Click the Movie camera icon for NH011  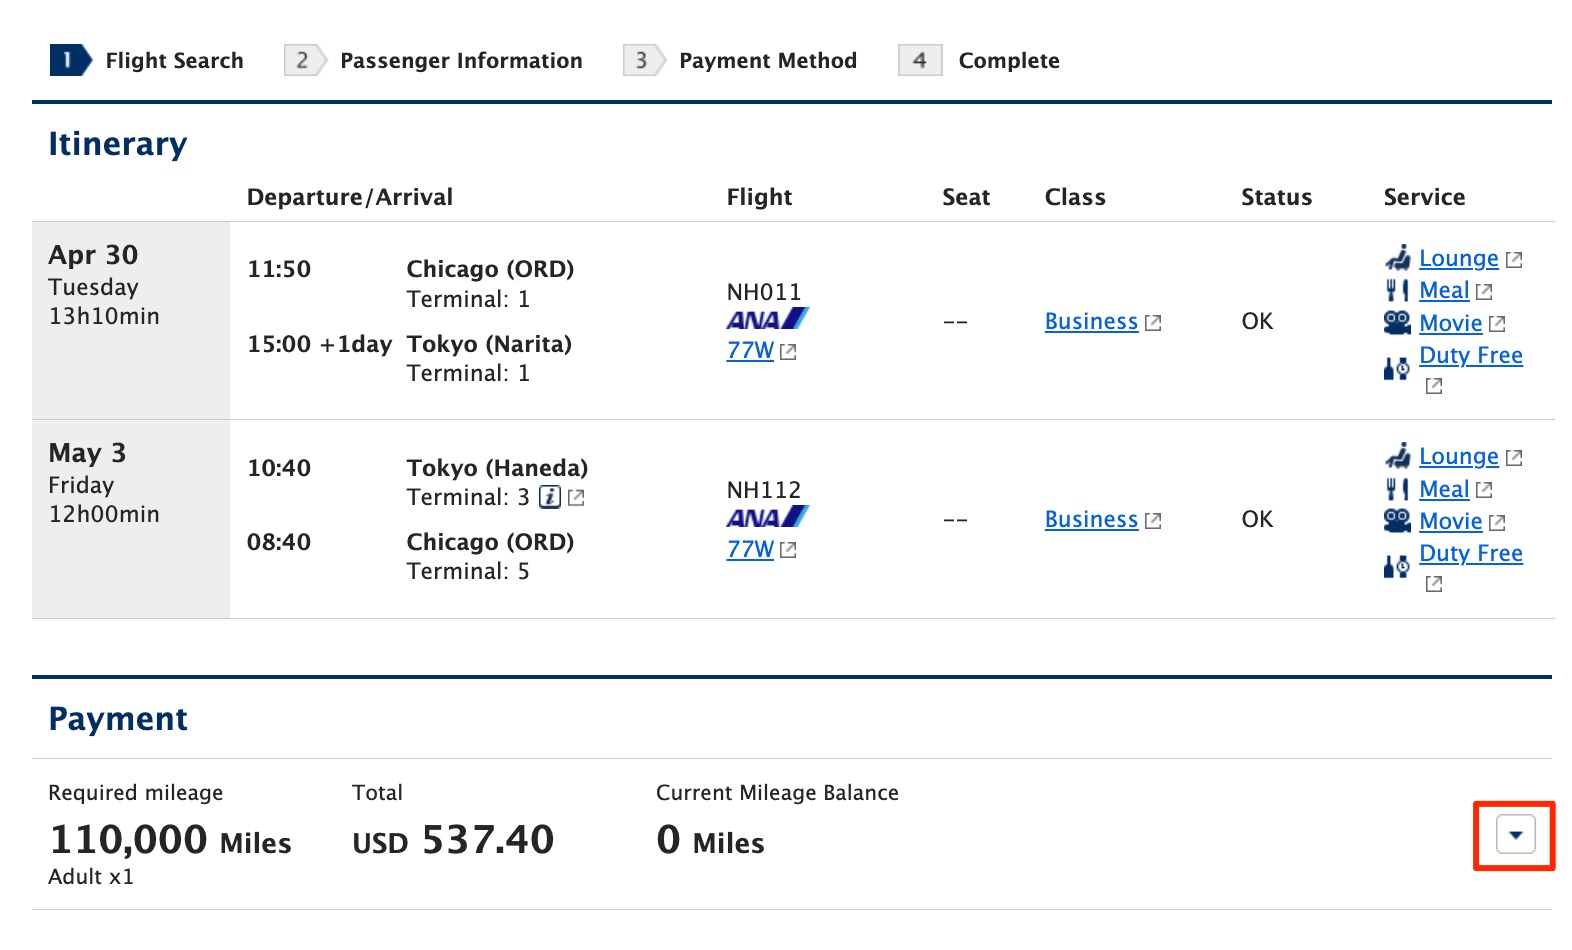coord(1397,323)
